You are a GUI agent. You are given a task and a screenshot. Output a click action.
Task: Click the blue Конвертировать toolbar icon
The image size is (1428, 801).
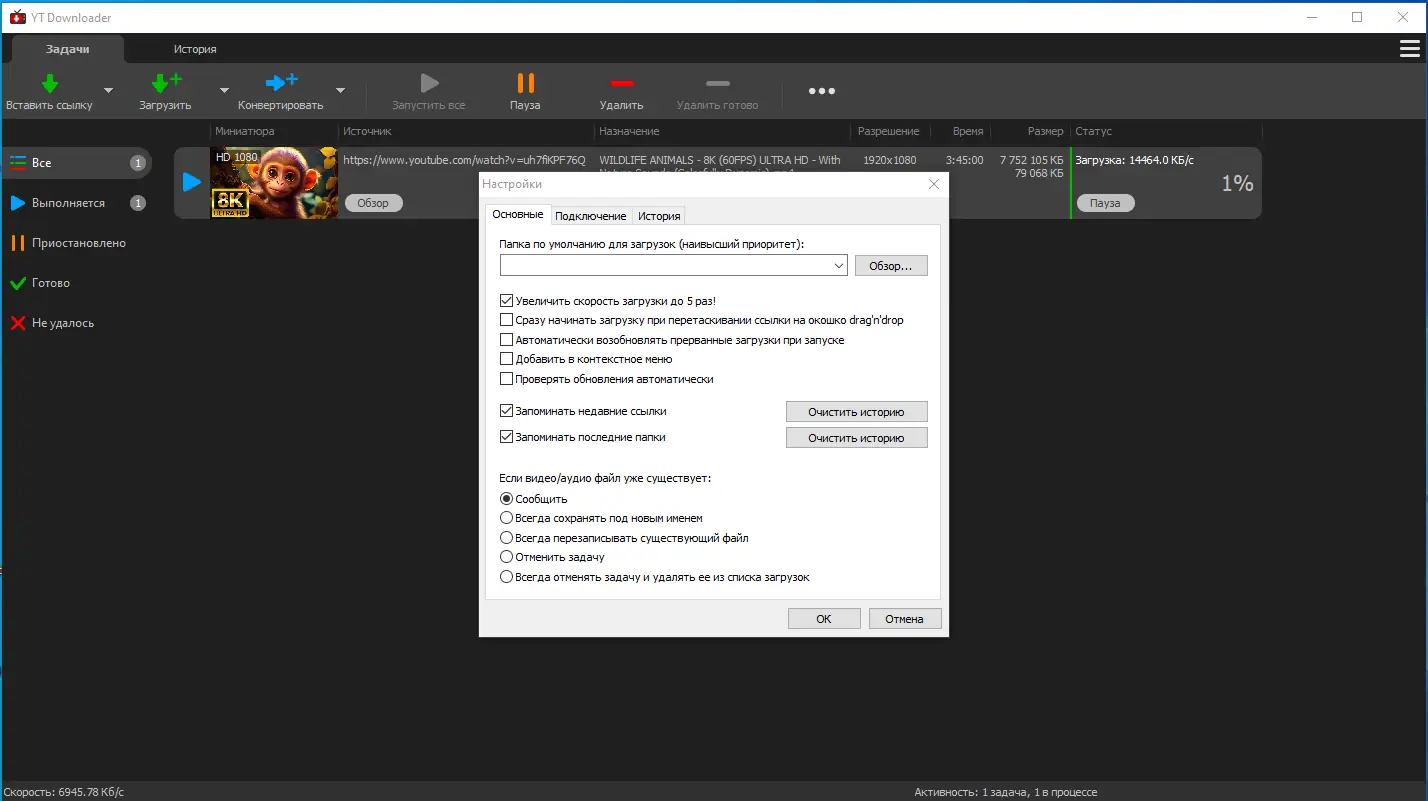coord(281,84)
